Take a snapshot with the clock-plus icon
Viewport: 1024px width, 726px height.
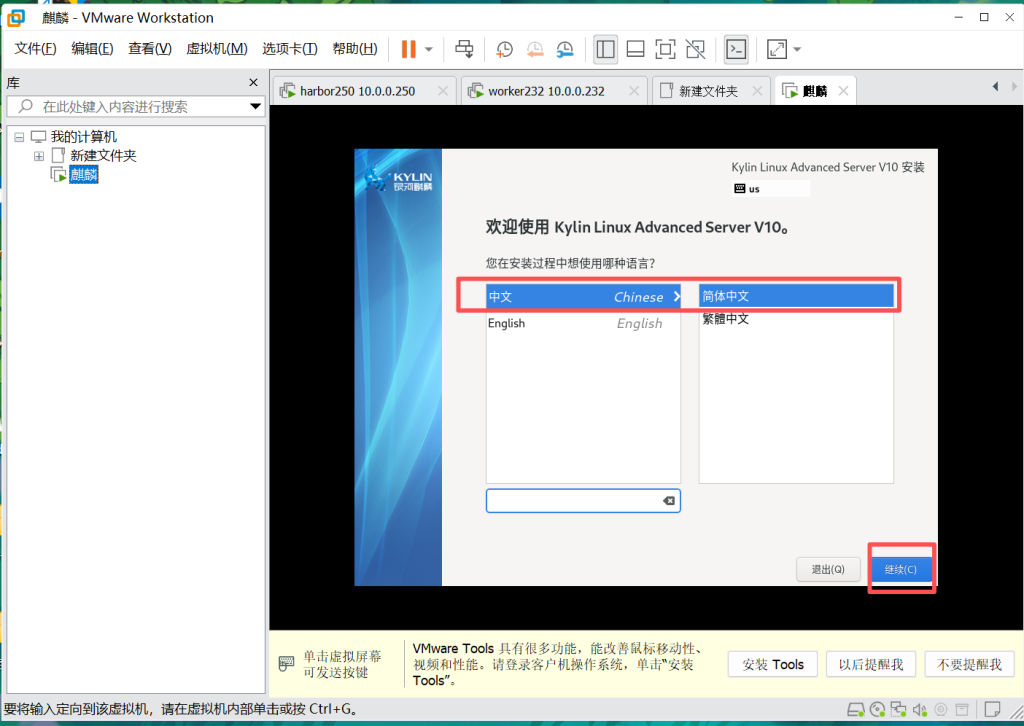click(505, 49)
